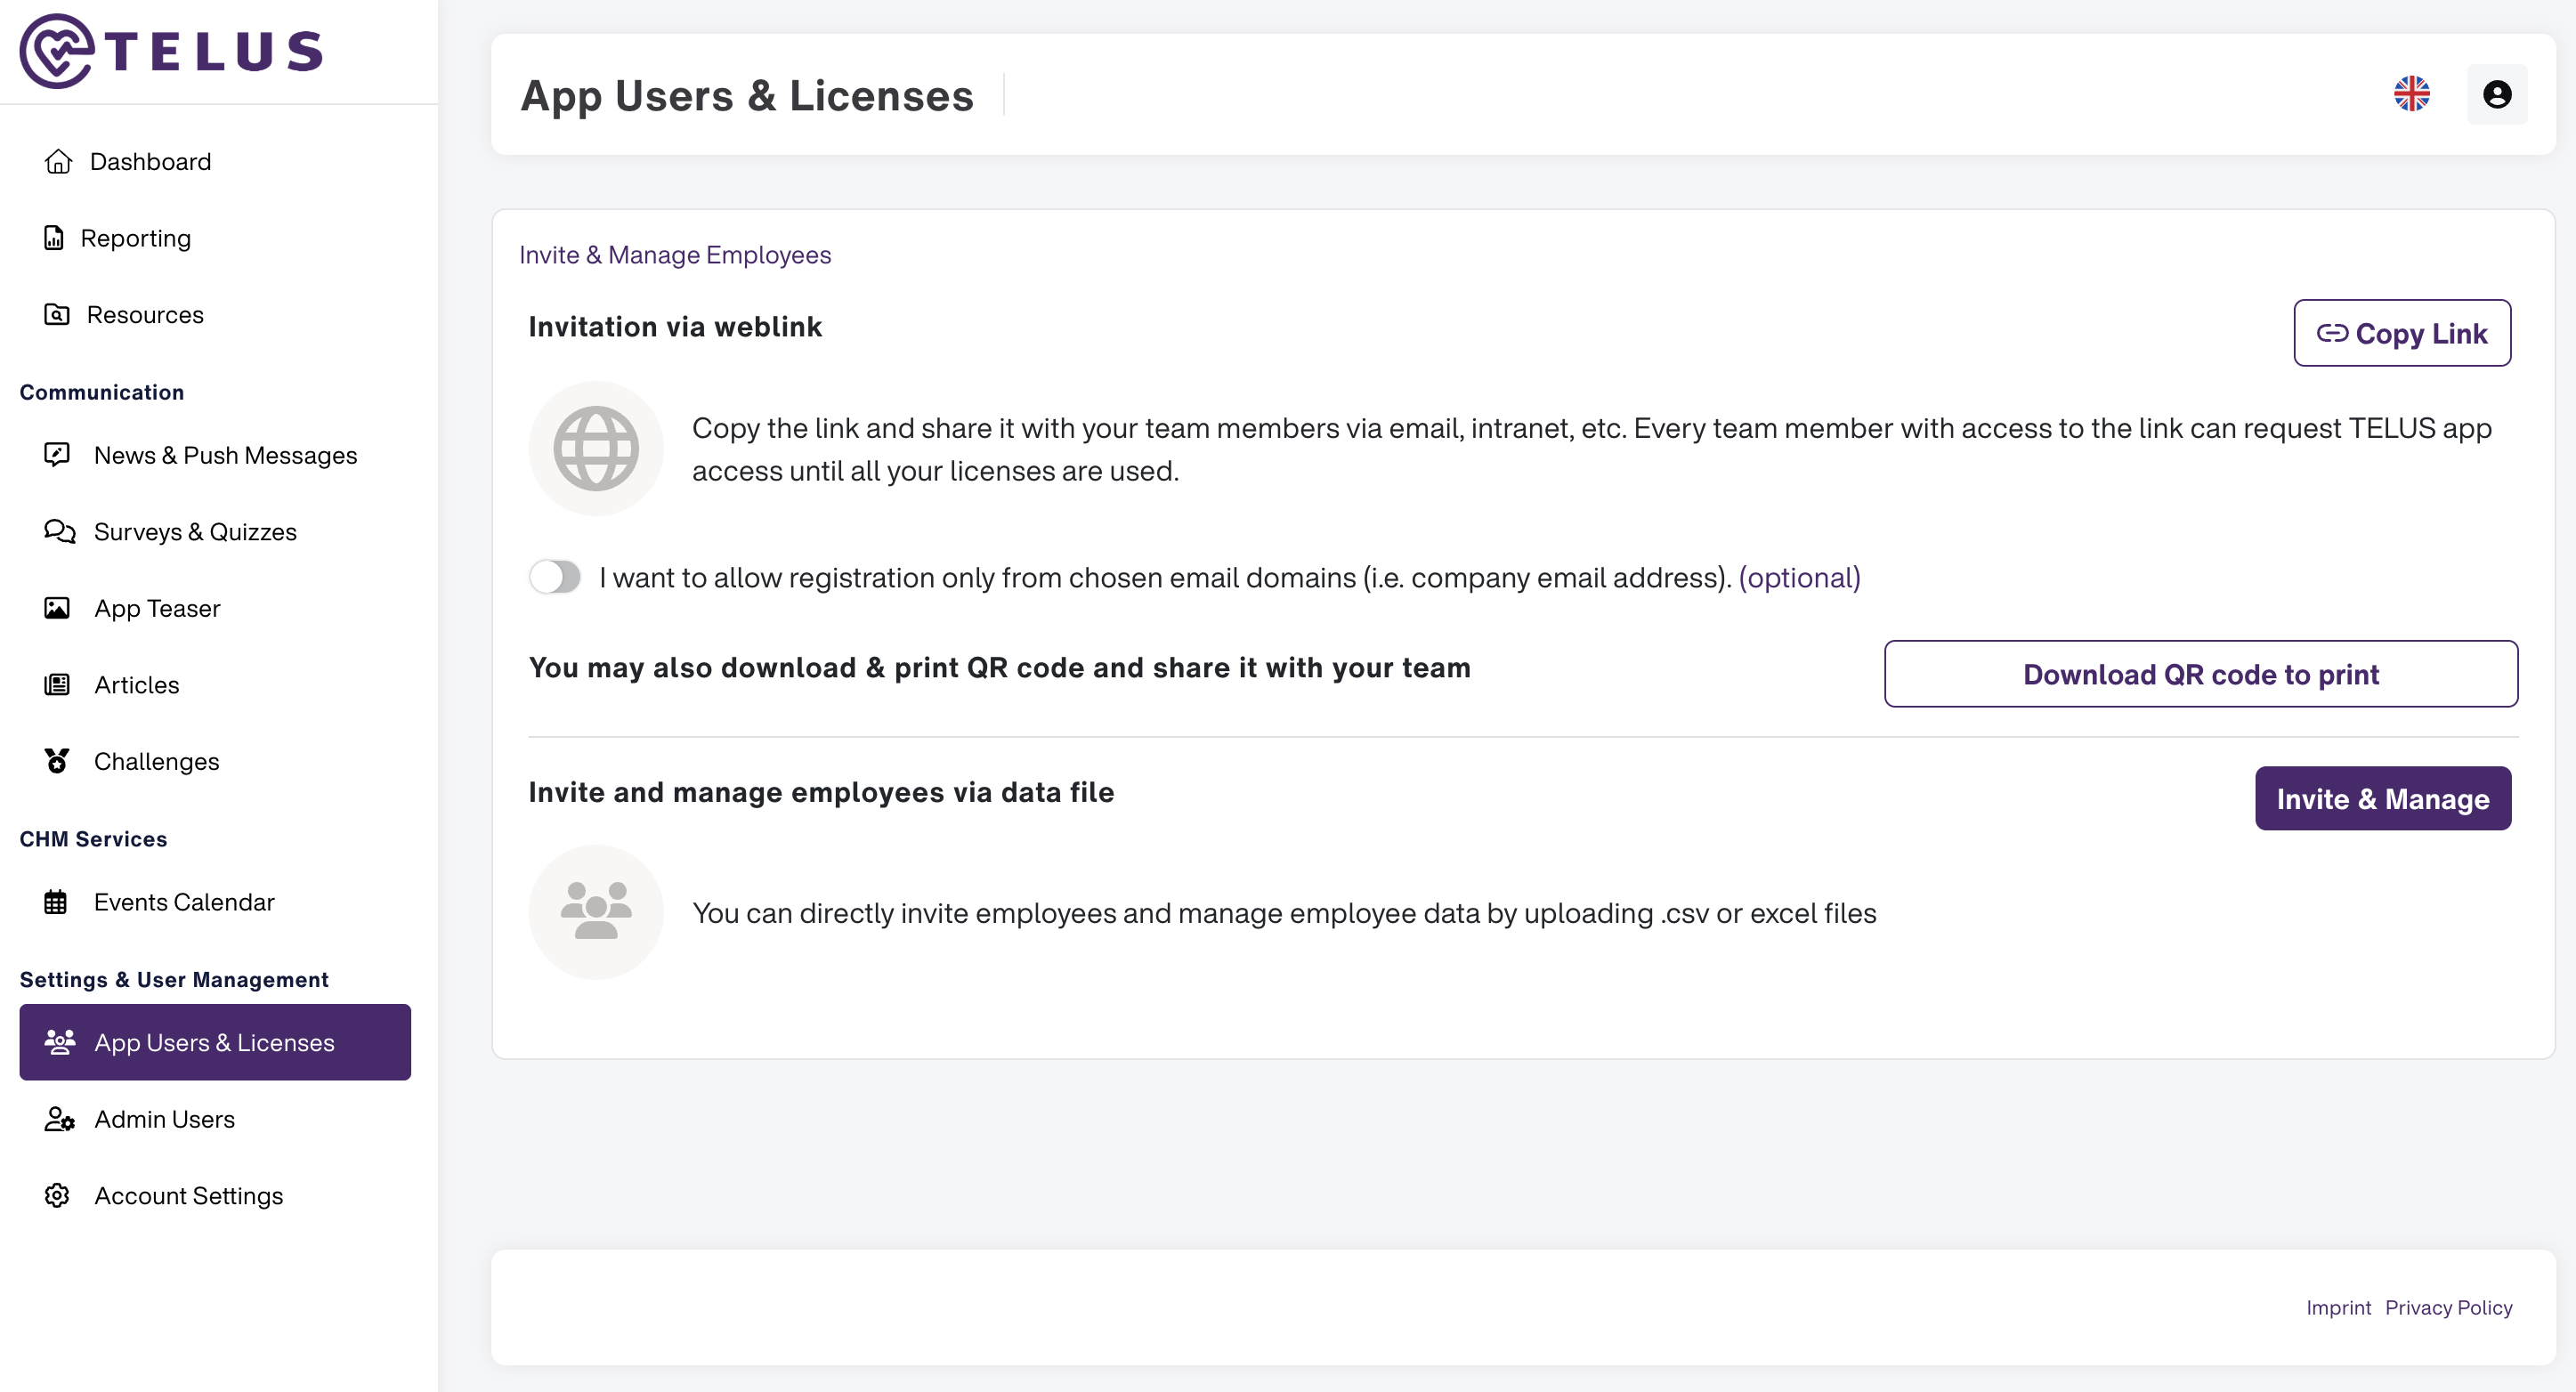
Task: Click the Resources folder icon
Action: 57,314
